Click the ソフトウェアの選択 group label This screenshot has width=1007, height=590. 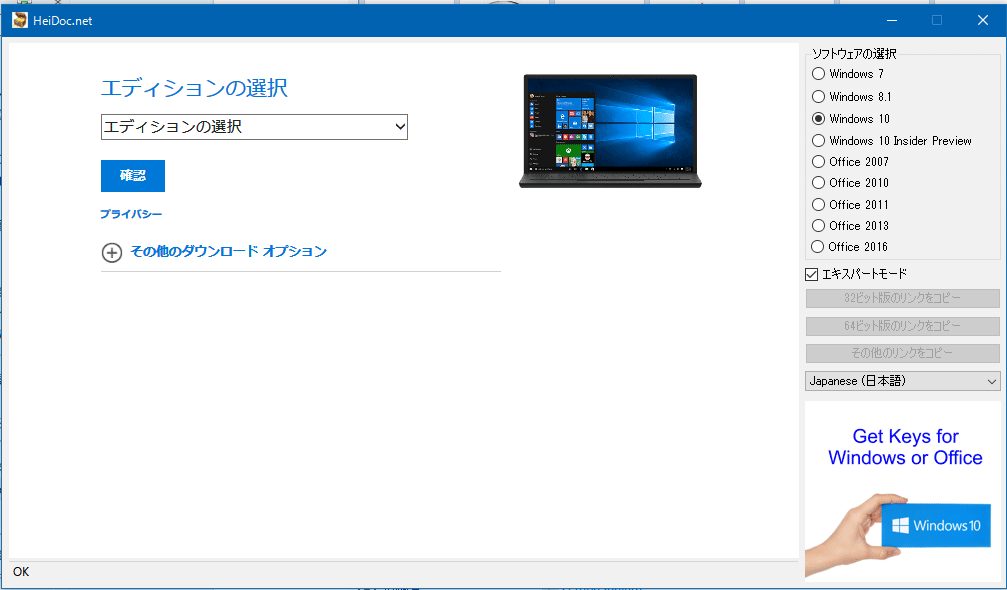point(854,54)
